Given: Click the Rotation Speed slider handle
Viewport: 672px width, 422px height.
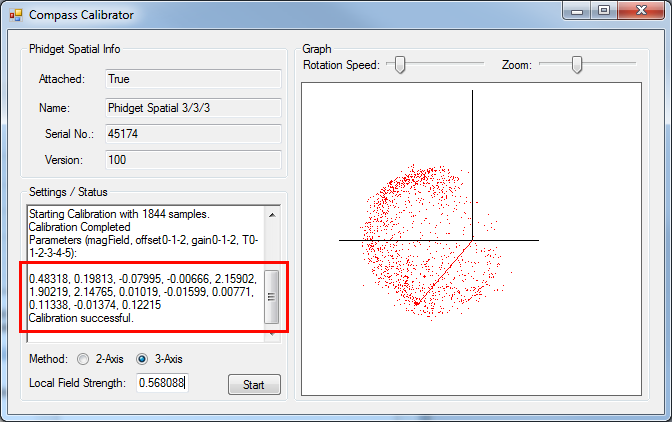Looking at the screenshot, I should click(399, 65).
